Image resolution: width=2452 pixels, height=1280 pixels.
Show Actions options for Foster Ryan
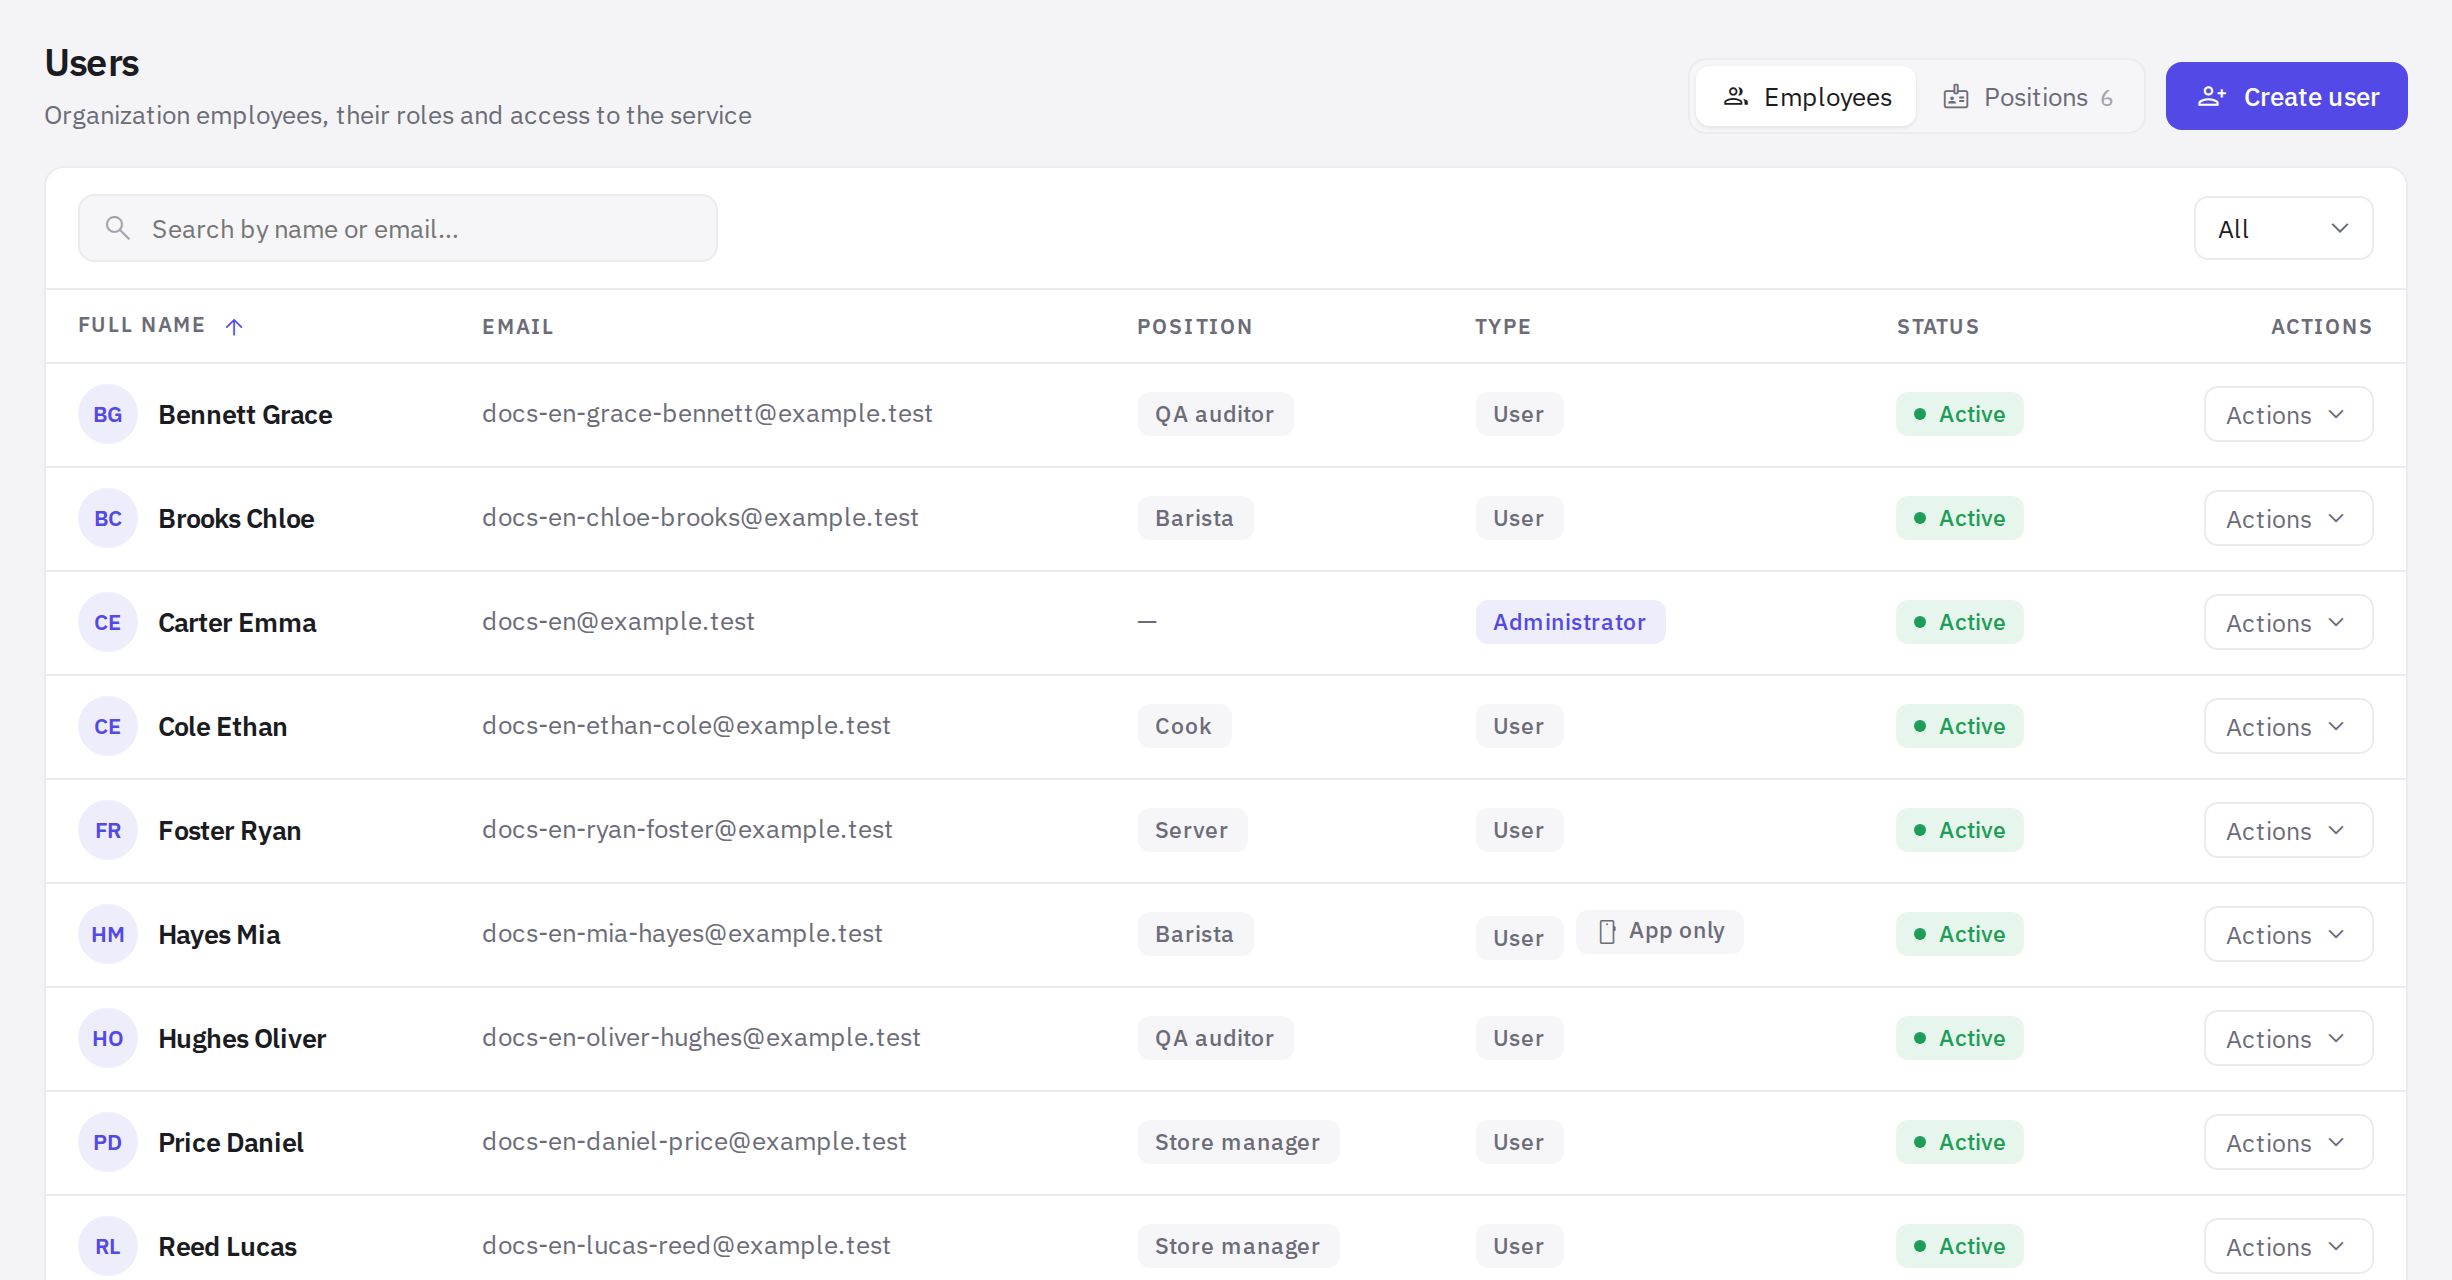click(2288, 830)
